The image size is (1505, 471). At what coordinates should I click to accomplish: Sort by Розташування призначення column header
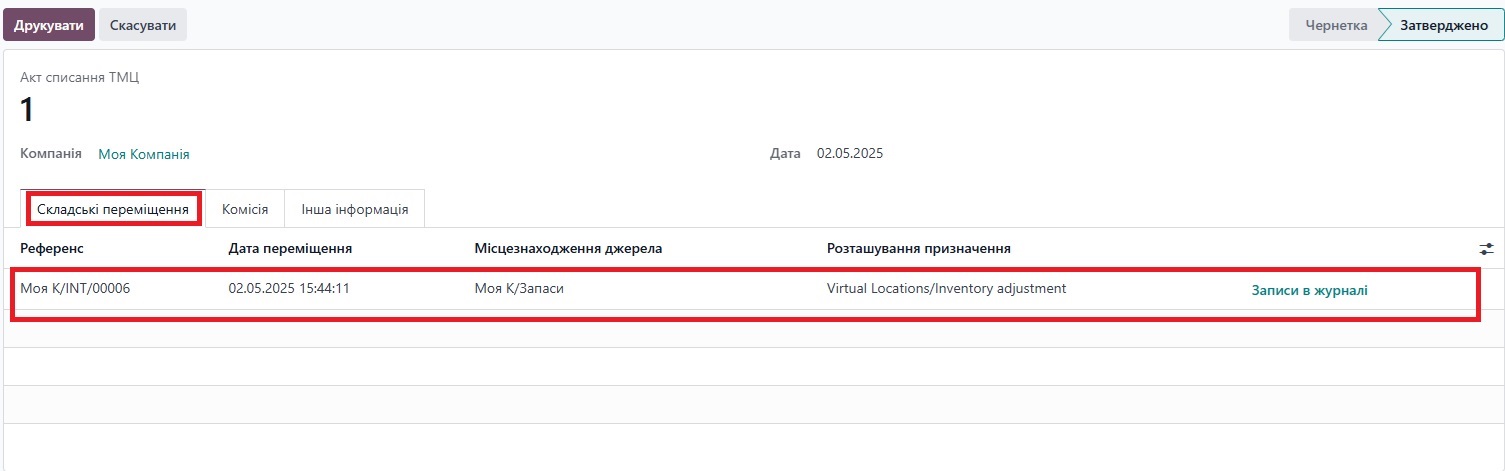click(918, 248)
